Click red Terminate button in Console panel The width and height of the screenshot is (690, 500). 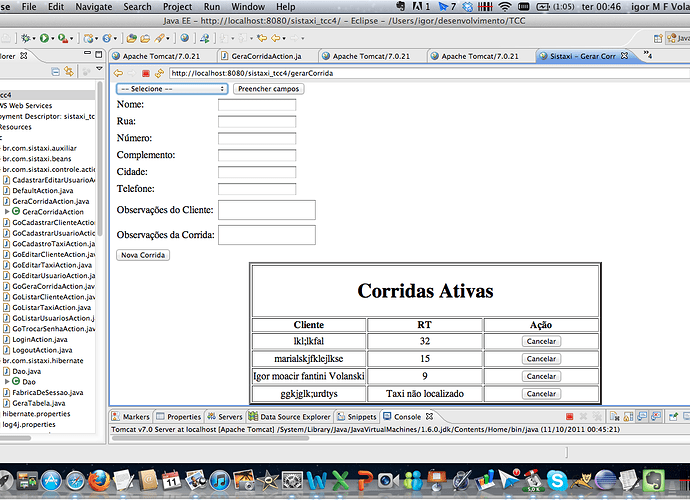point(569,416)
